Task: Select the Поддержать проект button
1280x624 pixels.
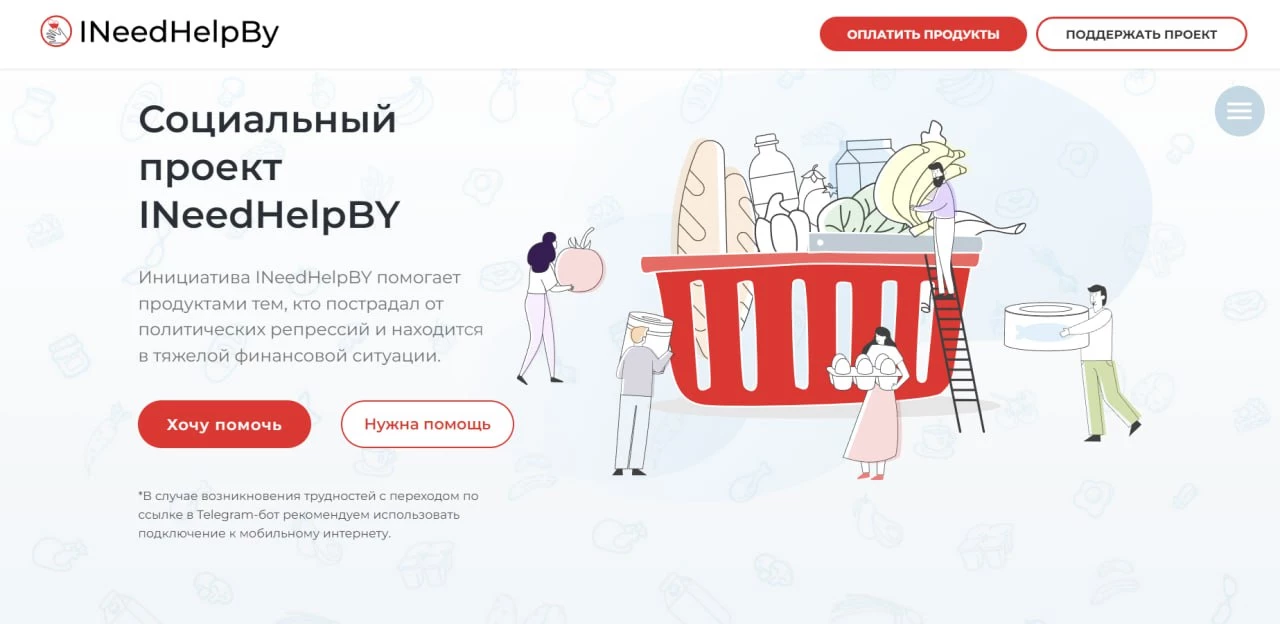Action: tap(1141, 34)
